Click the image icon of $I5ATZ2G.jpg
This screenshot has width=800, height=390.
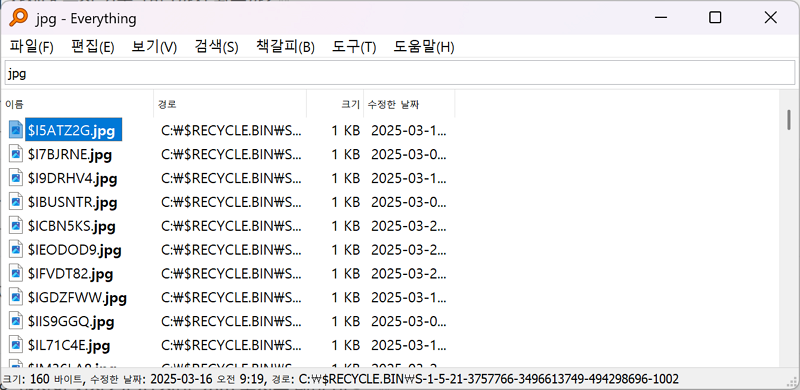point(17,130)
